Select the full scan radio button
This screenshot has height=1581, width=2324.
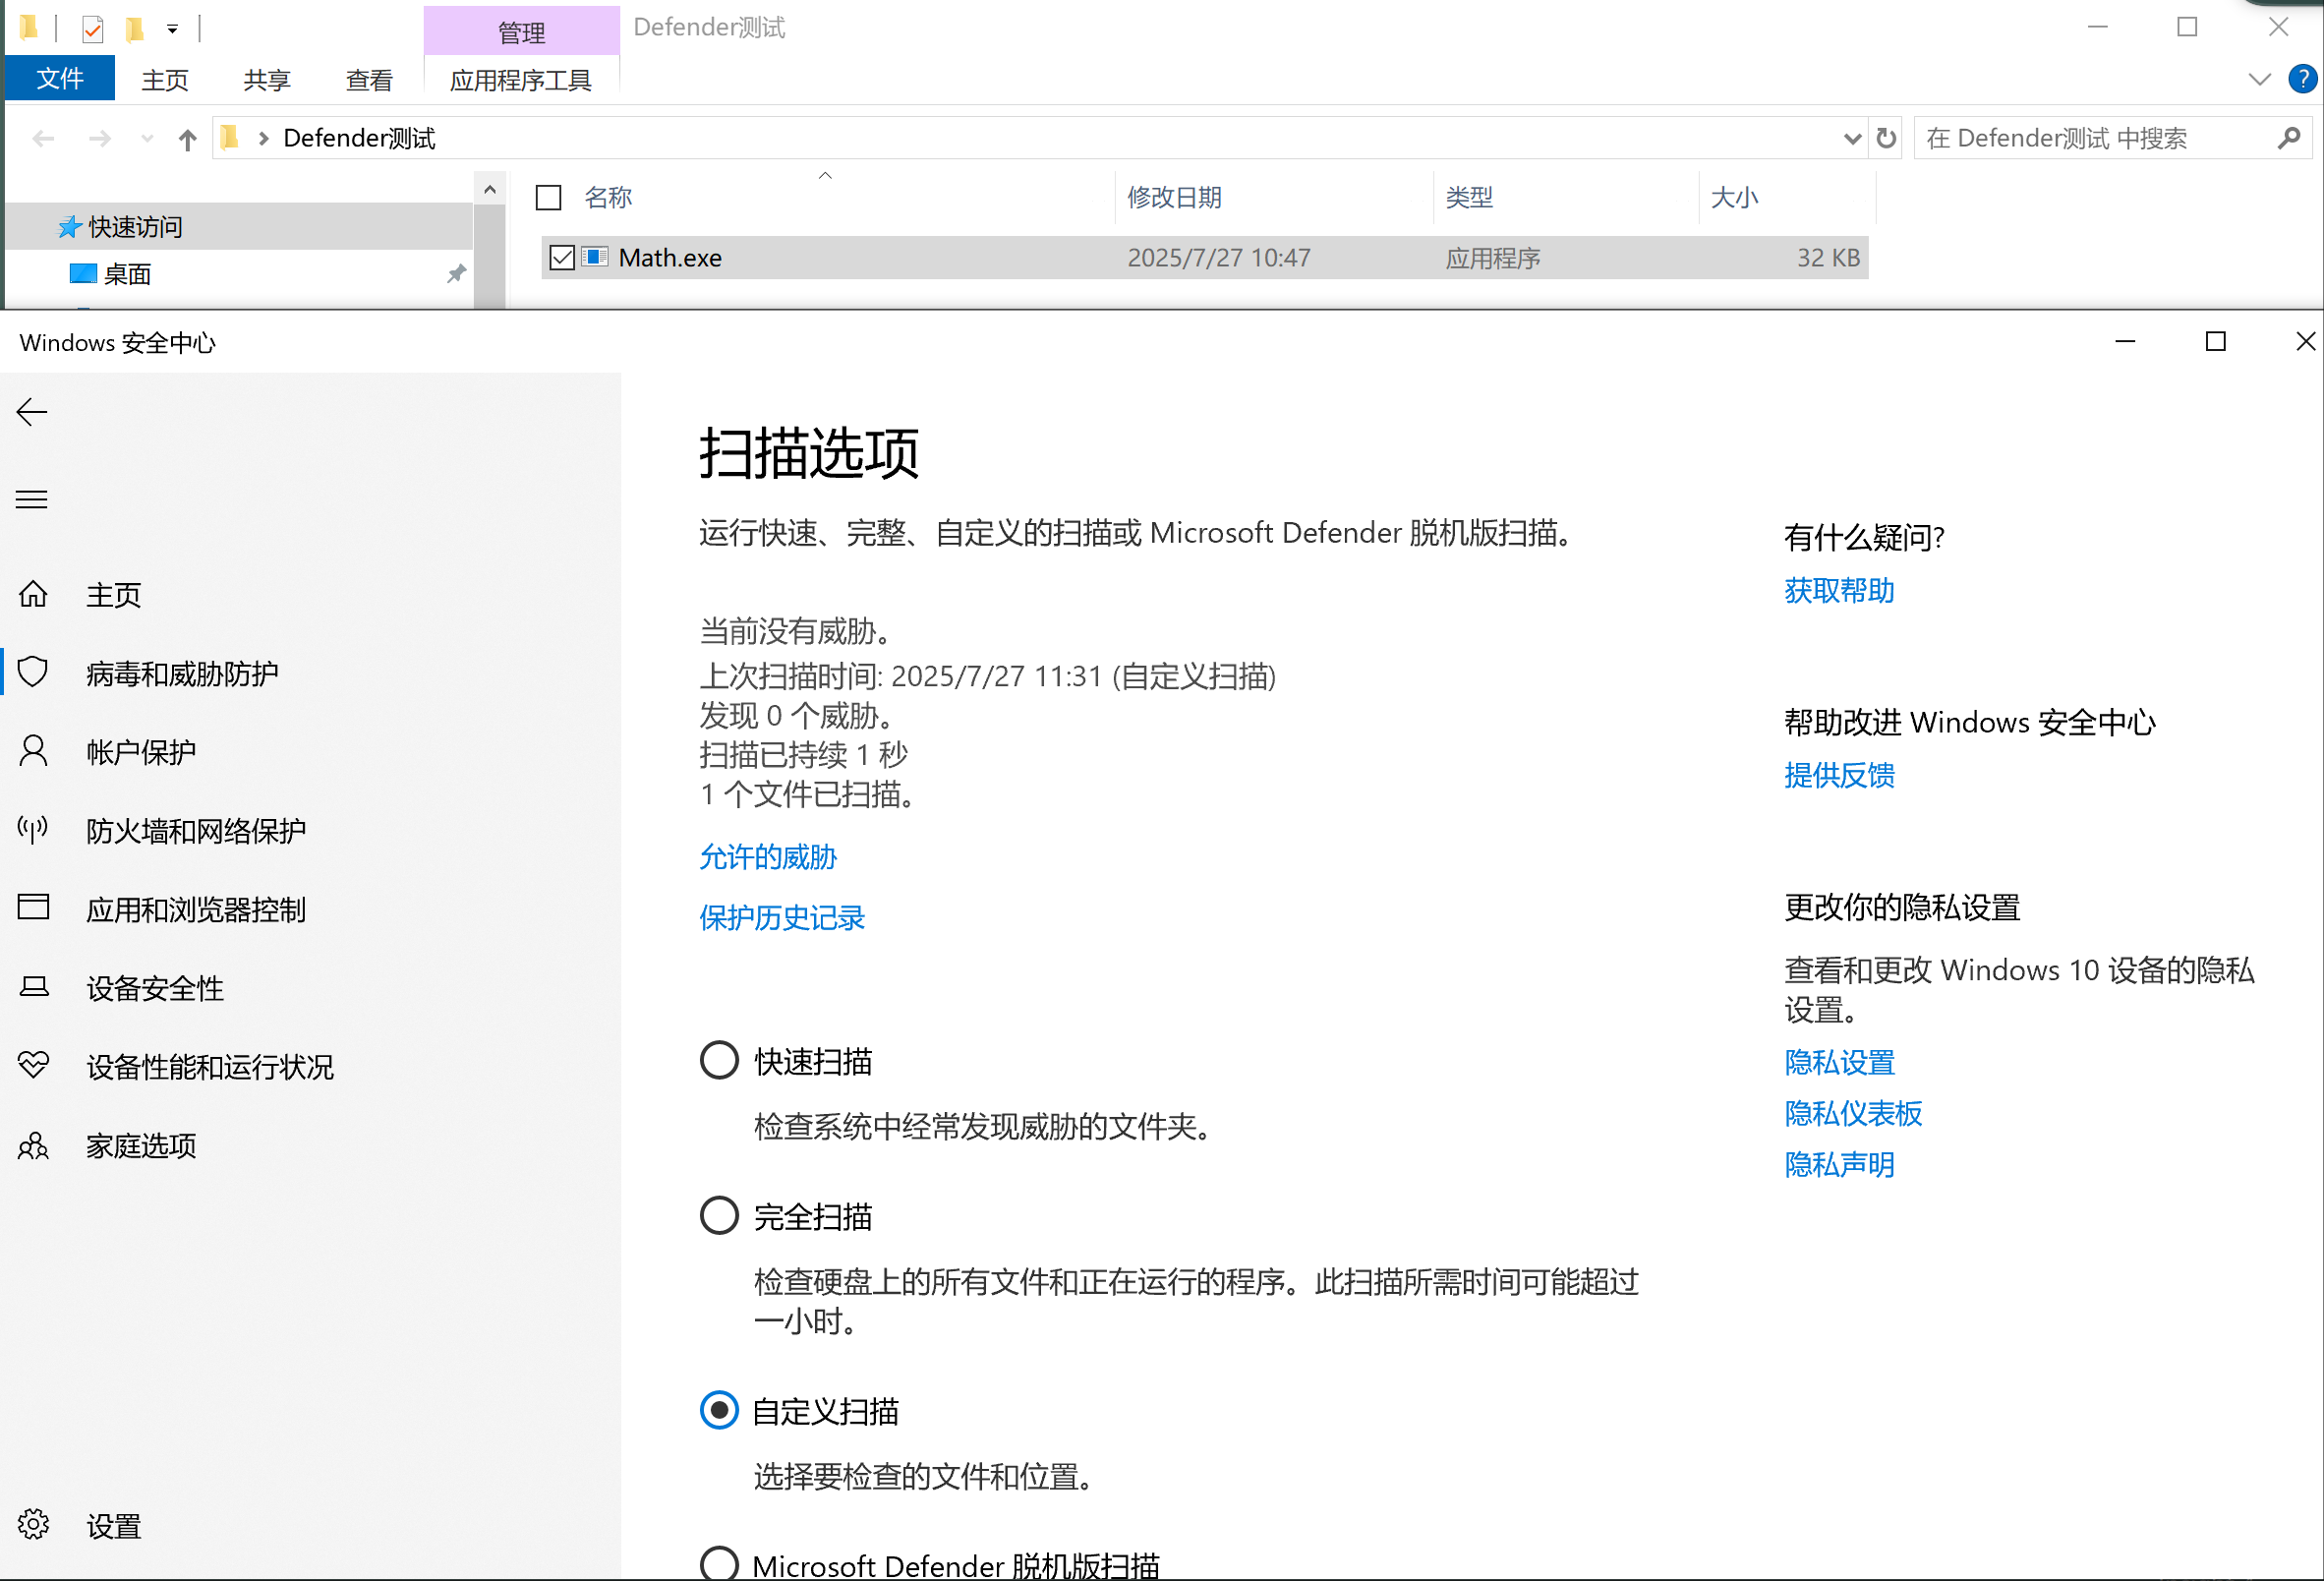click(x=719, y=1215)
